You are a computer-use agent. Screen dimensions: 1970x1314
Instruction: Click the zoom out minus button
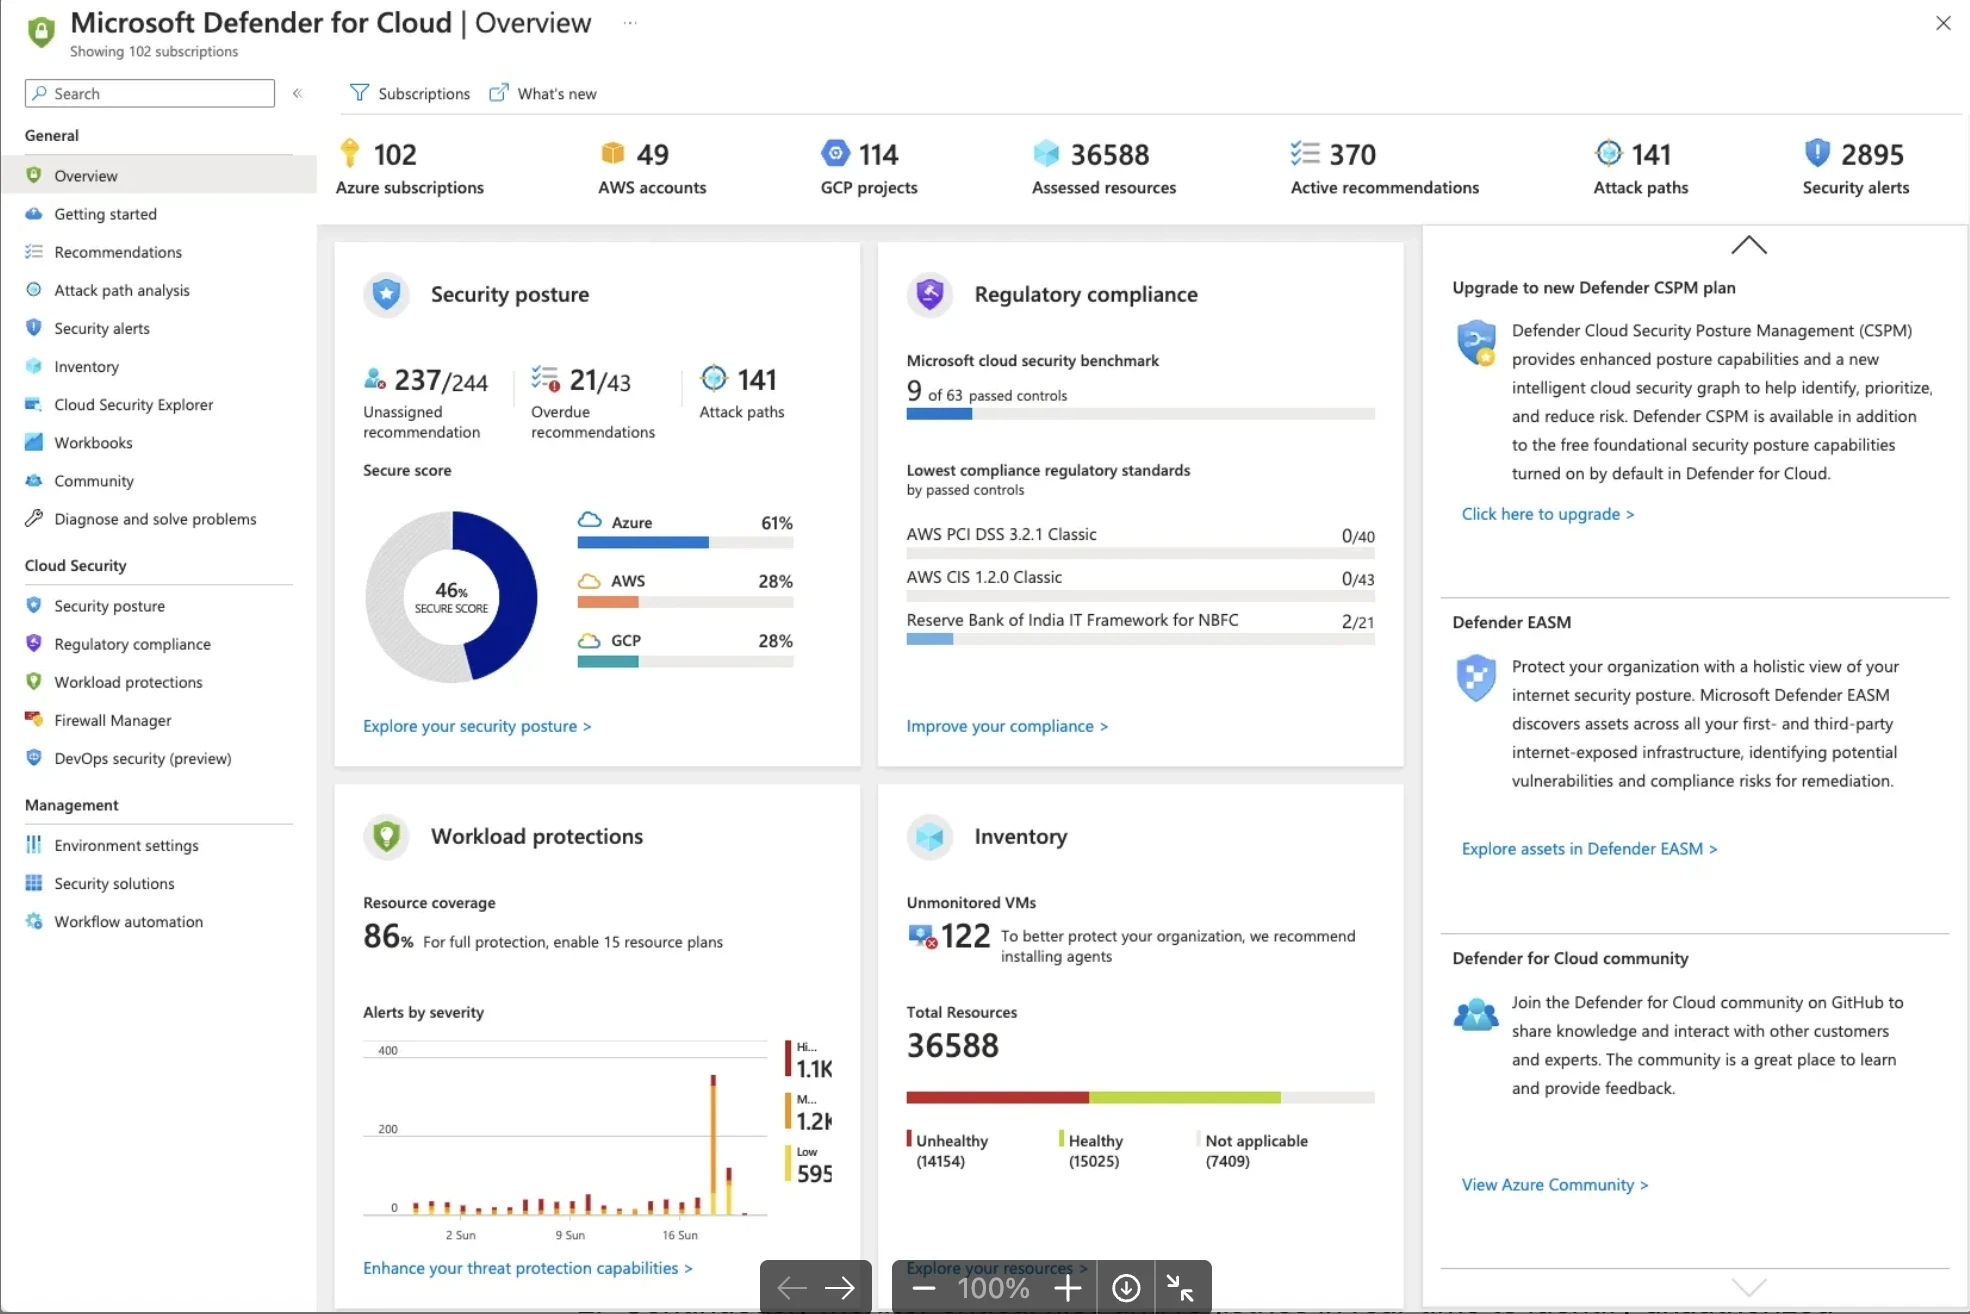(x=924, y=1288)
